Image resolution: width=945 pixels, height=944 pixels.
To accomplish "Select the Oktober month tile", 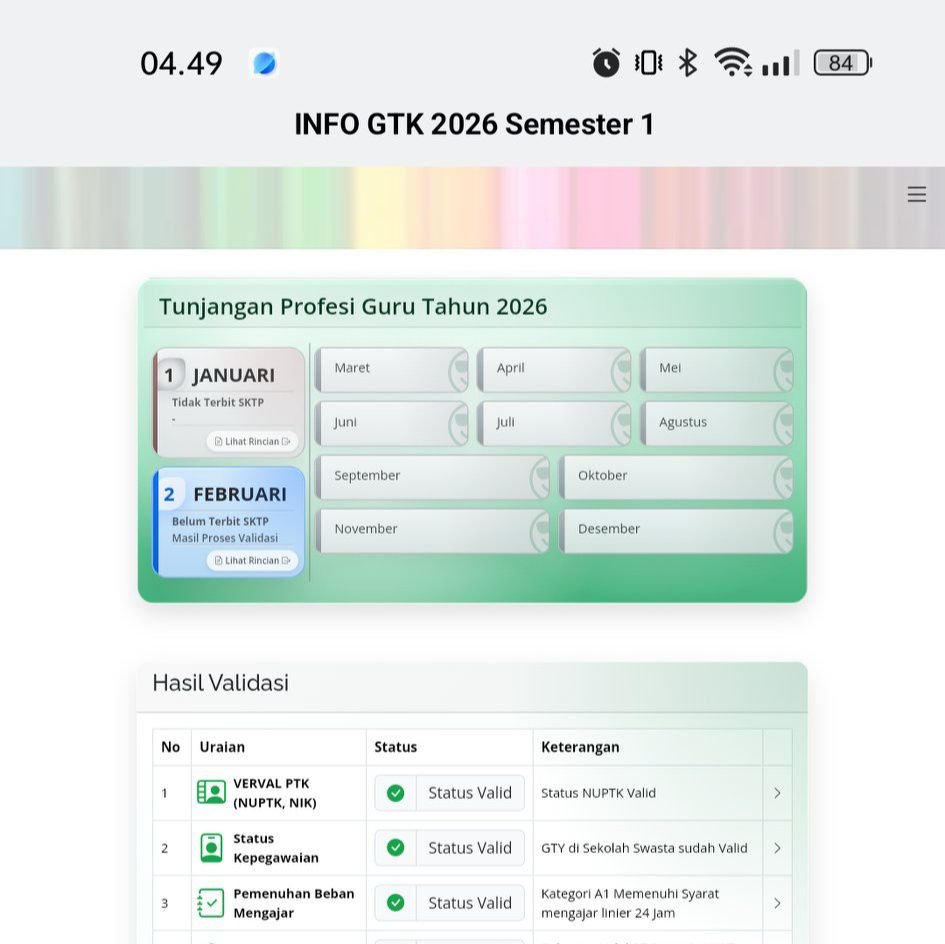I will pyautogui.click(x=676, y=477).
